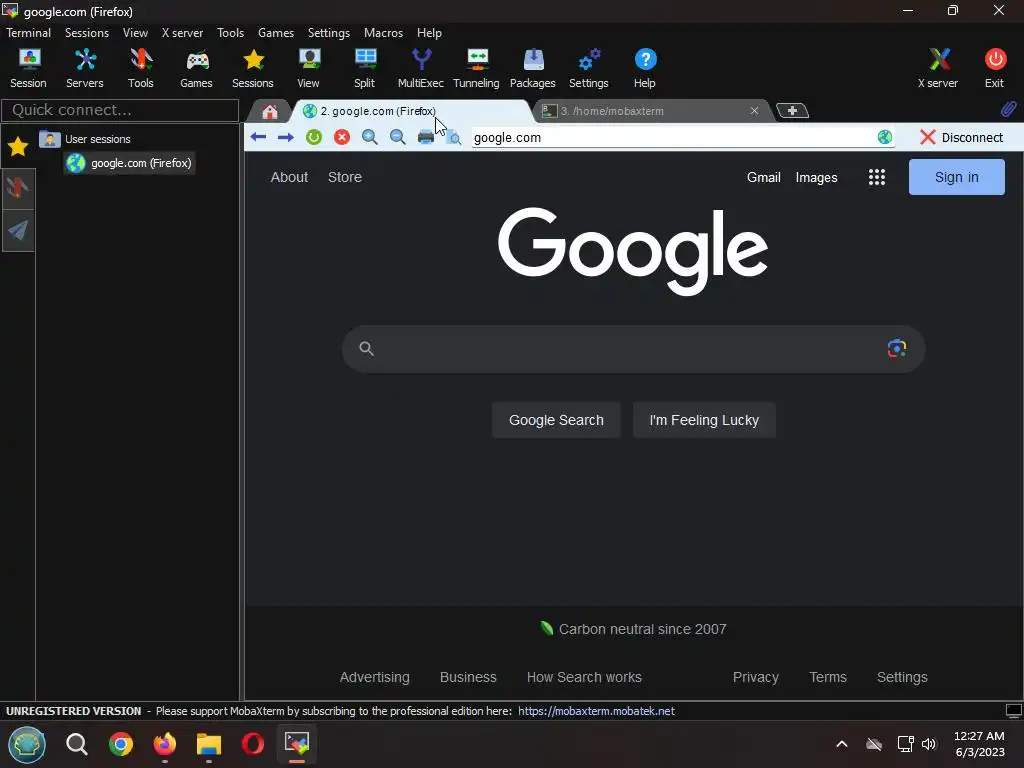Click I'm Feeling Lucky button
Image resolution: width=1024 pixels, height=768 pixels.
(x=704, y=420)
